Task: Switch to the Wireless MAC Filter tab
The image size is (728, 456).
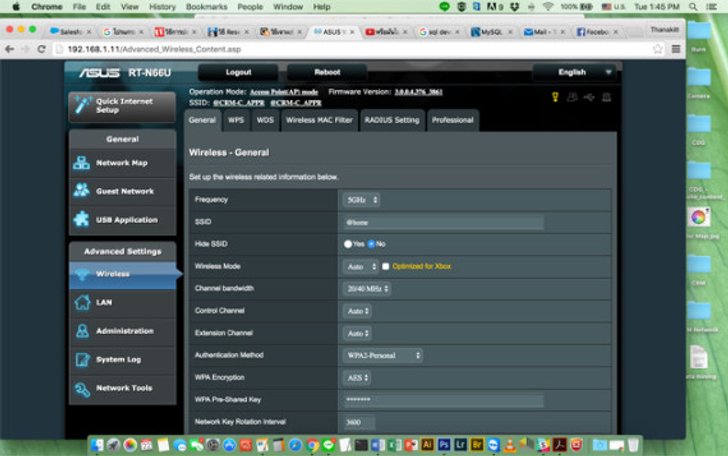Action: (319, 120)
